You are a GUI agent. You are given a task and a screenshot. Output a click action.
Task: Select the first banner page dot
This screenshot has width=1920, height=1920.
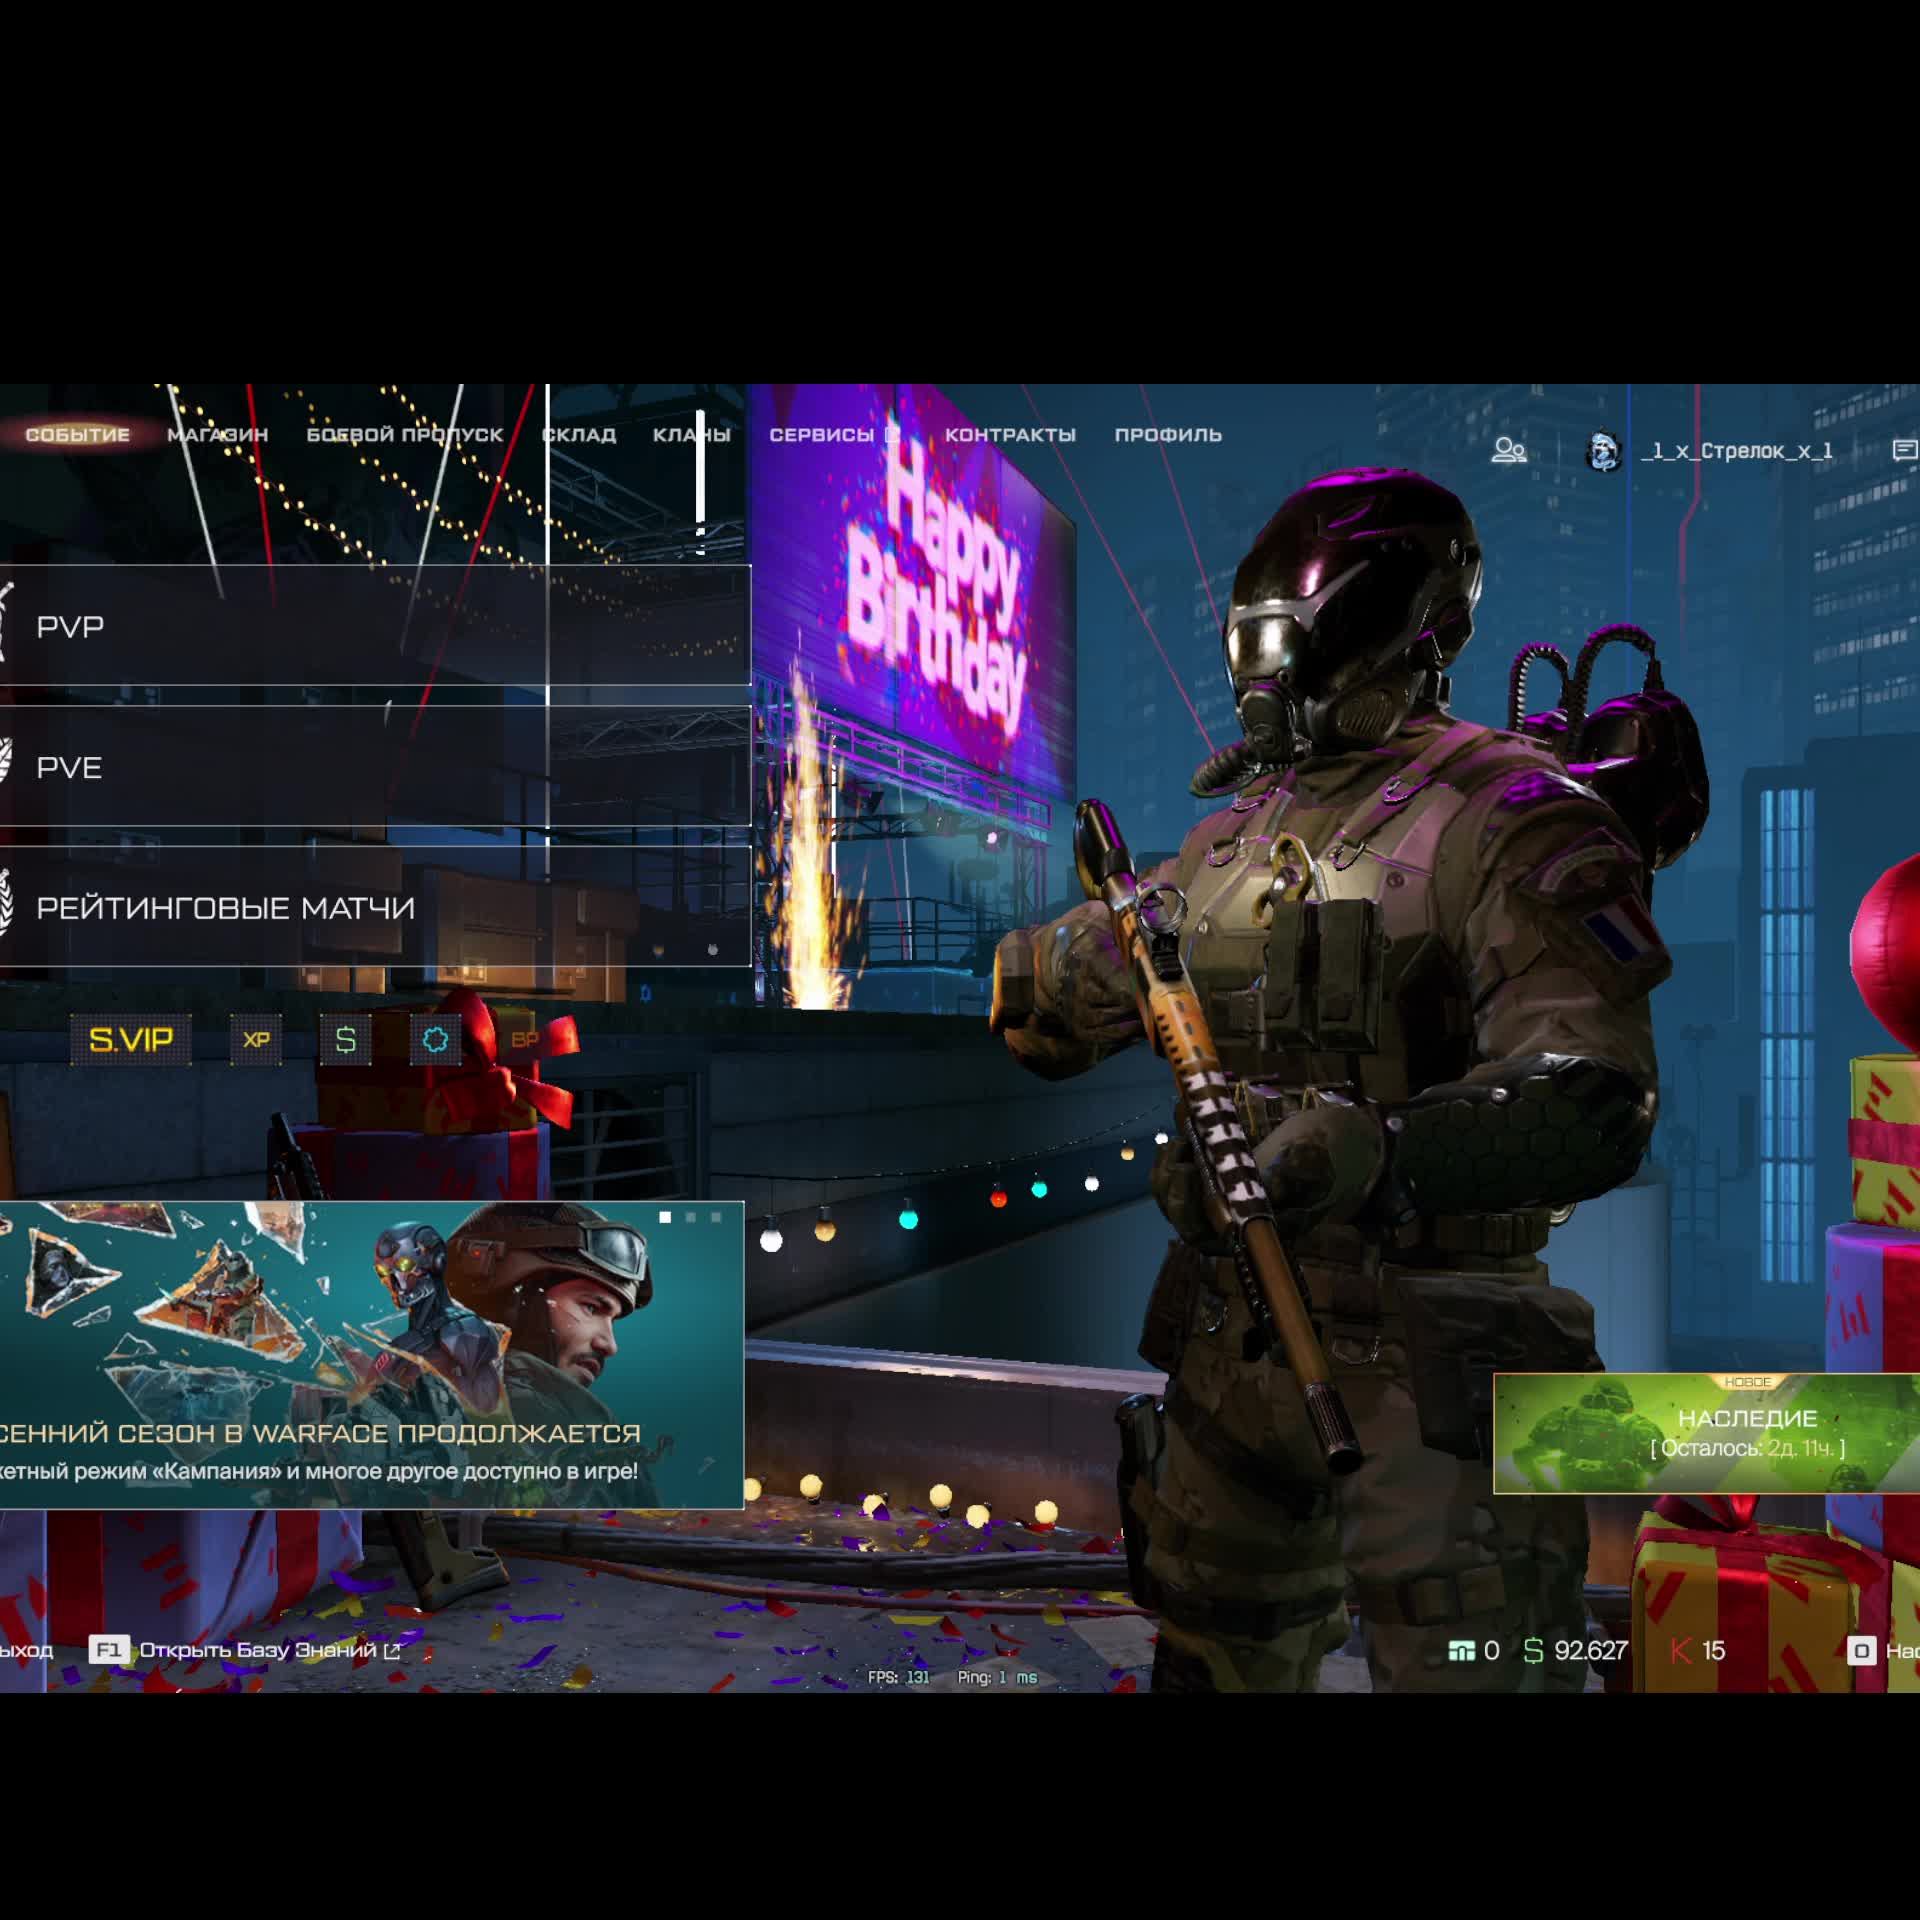click(x=665, y=1217)
